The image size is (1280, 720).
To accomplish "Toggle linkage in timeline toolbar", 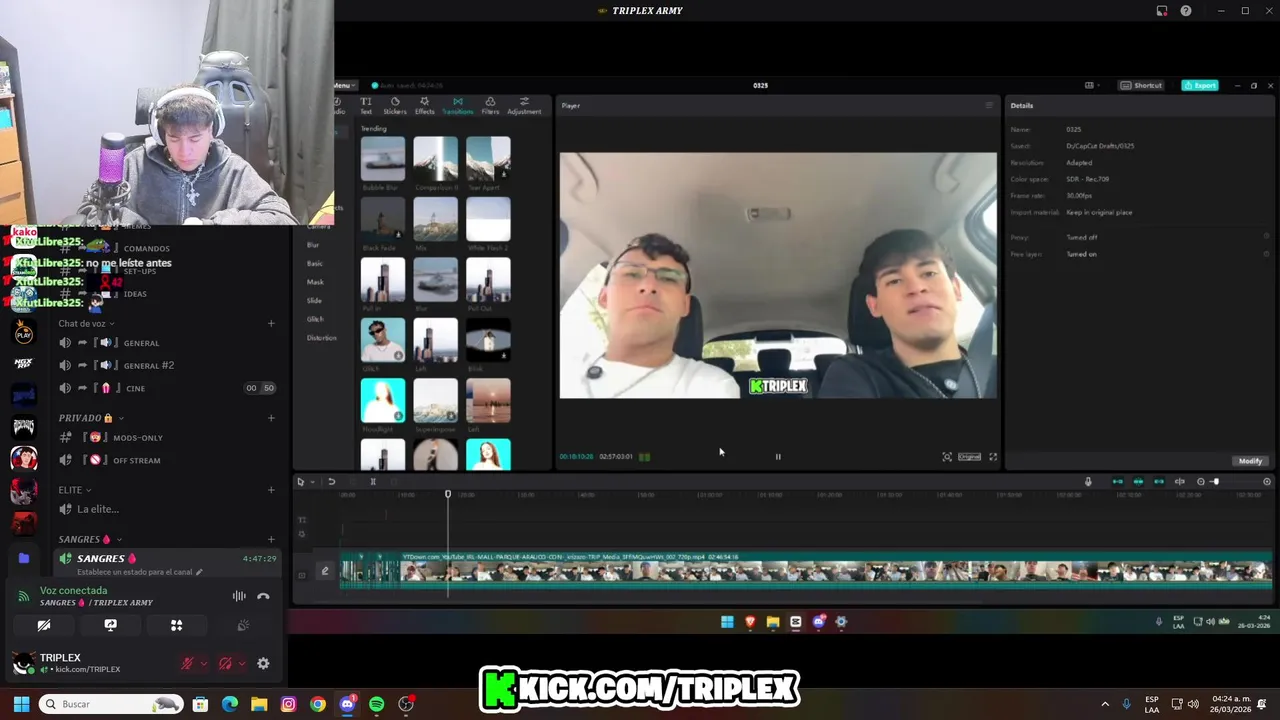I will coord(1159,482).
